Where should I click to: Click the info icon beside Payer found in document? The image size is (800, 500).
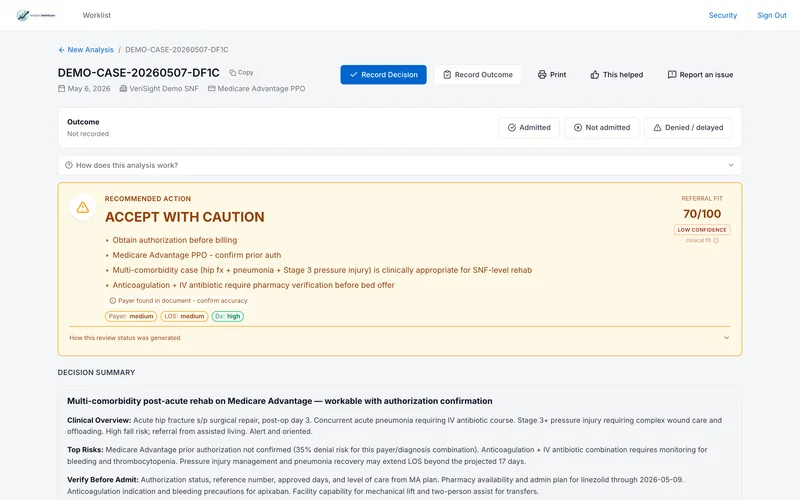point(113,301)
